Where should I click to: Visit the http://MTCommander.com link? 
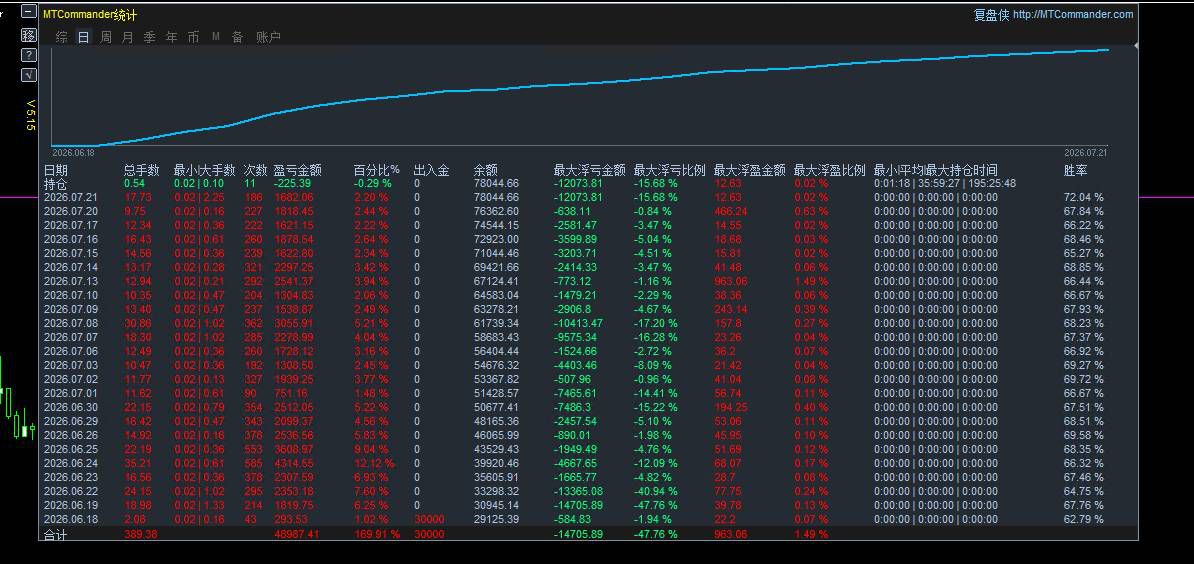[x=1072, y=14]
